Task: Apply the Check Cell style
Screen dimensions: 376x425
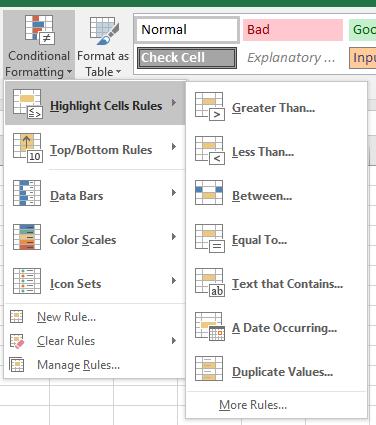Action: point(187,58)
